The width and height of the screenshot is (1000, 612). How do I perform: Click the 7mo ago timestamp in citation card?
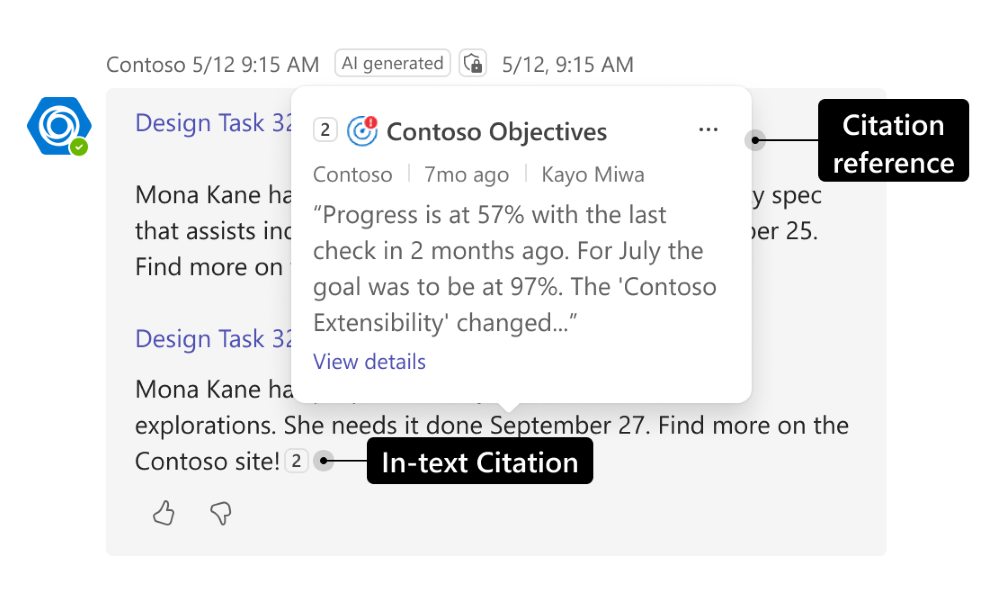coord(466,175)
